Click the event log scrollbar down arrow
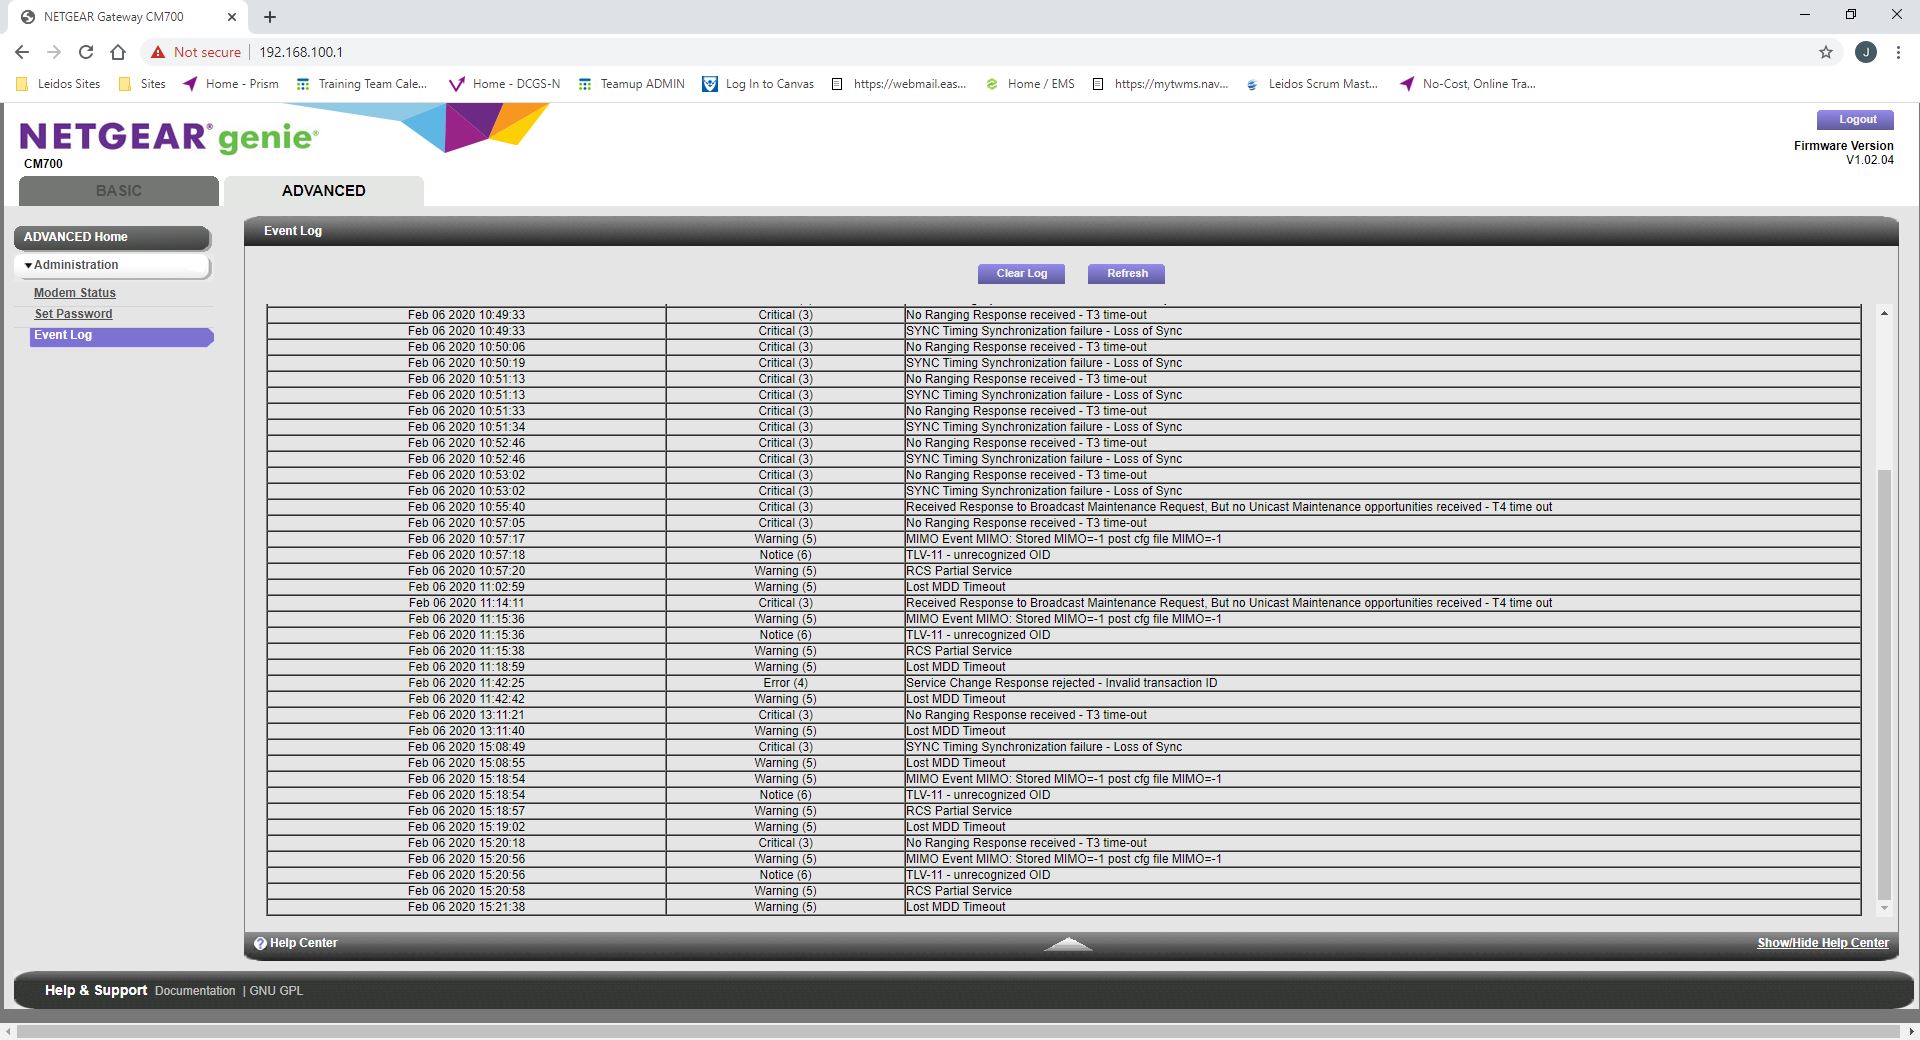Image resolution: width=1920 pixels, height=1040 pixels. tap(1884, 908)
